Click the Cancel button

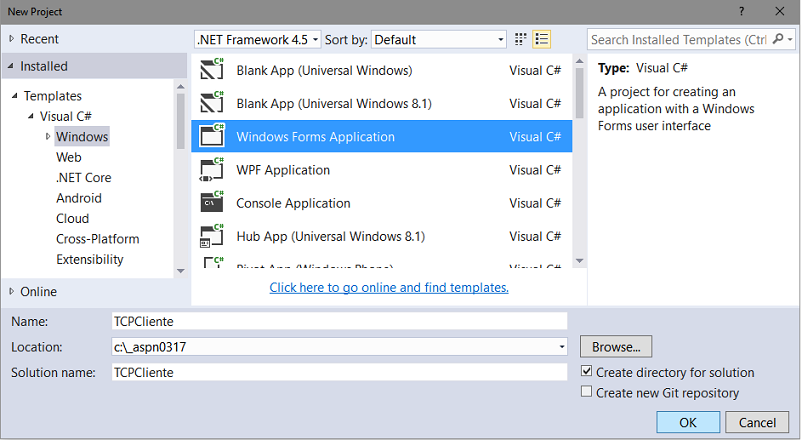tap(757, 422)
